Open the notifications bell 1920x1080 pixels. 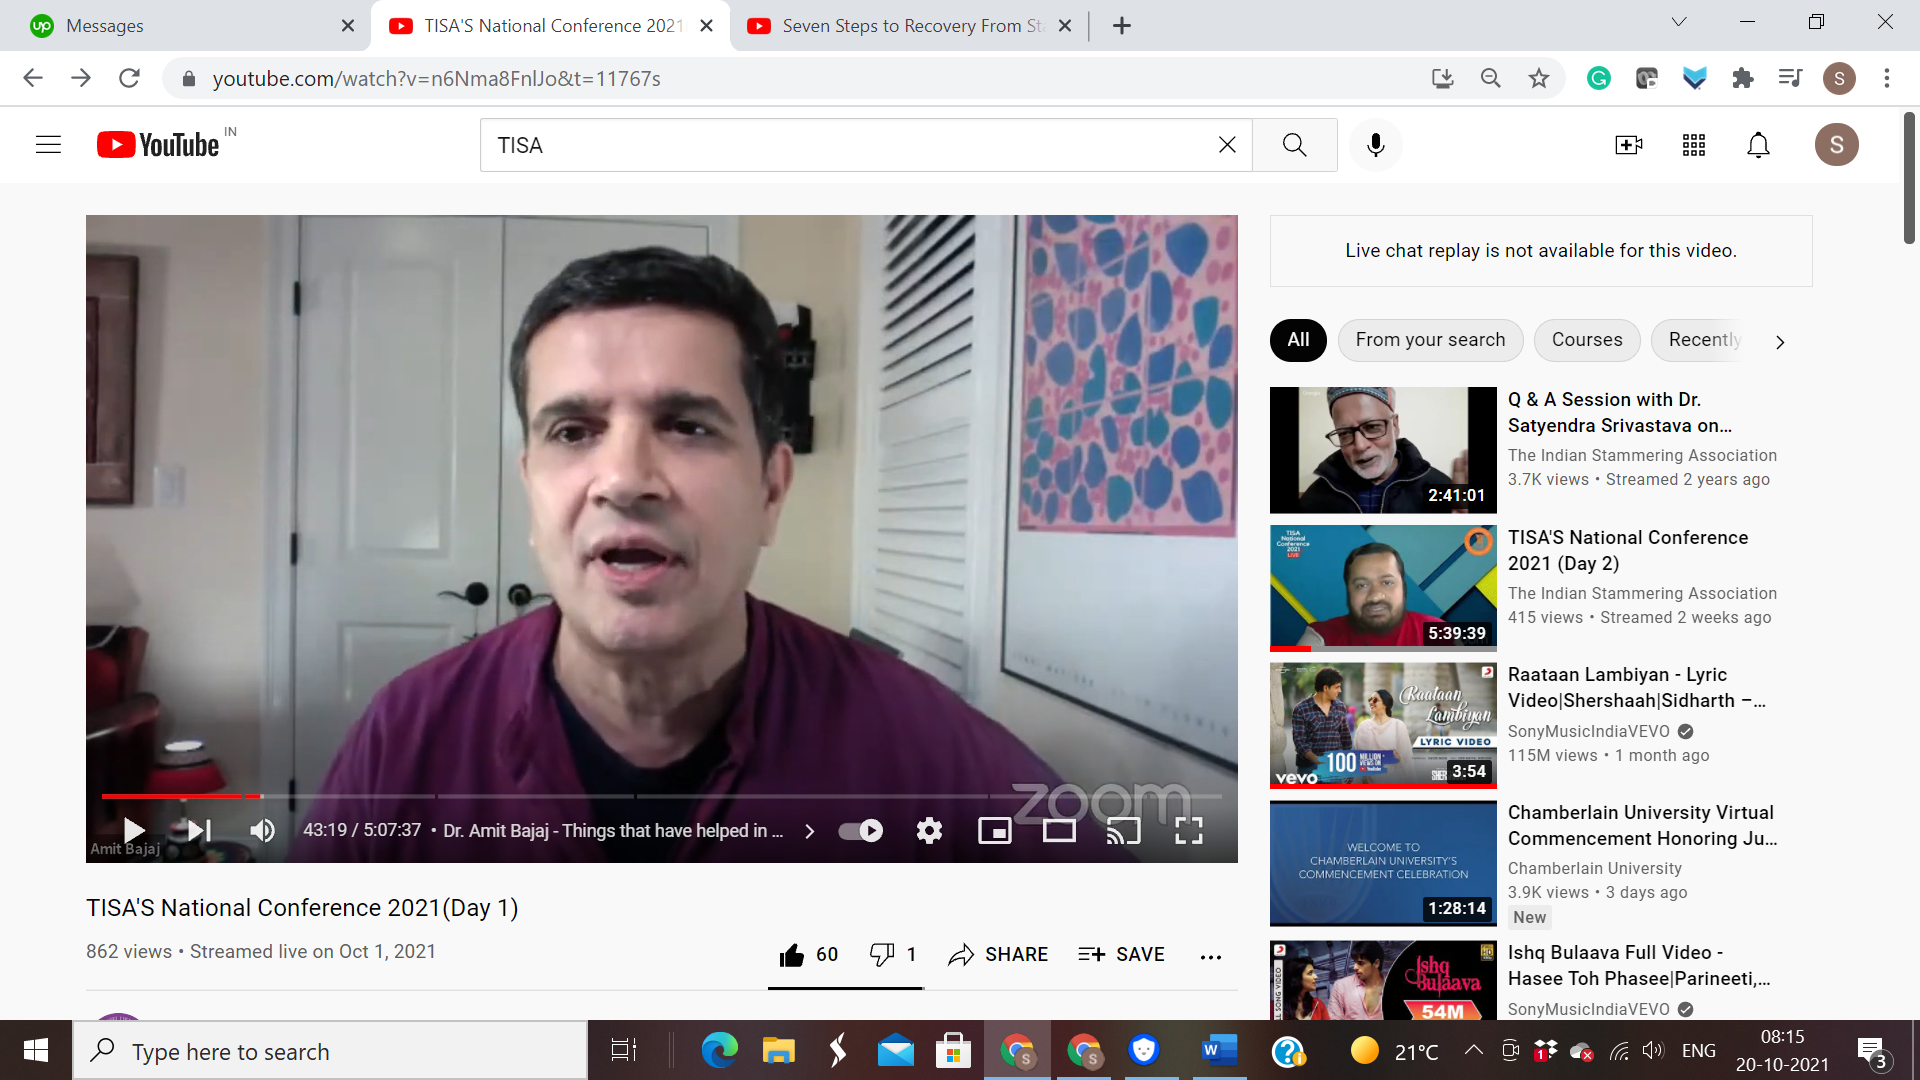(x=1758, y=145)
